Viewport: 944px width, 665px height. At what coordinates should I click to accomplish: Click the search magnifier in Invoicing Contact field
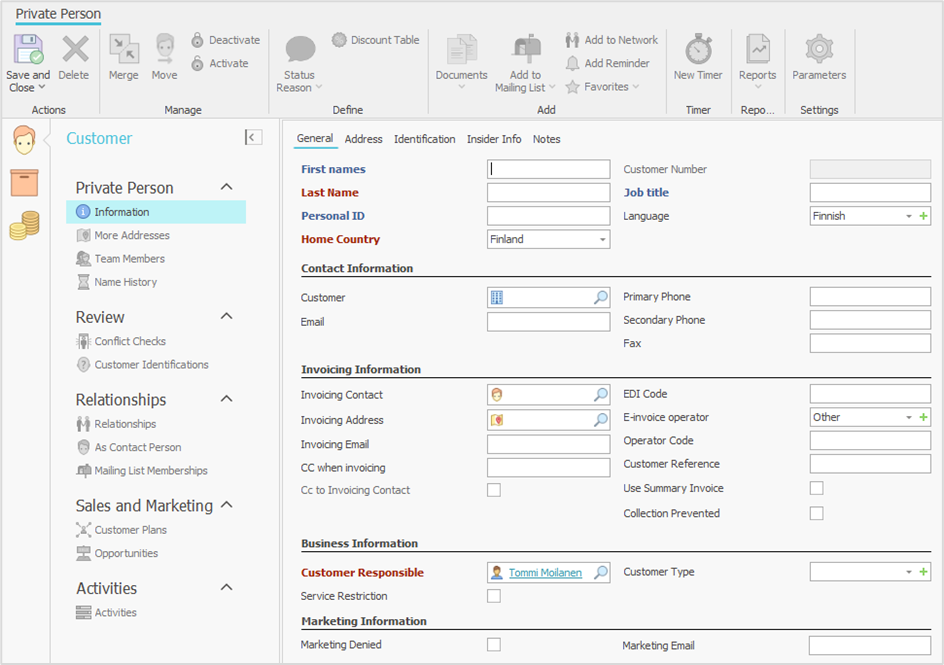(601, 395)
